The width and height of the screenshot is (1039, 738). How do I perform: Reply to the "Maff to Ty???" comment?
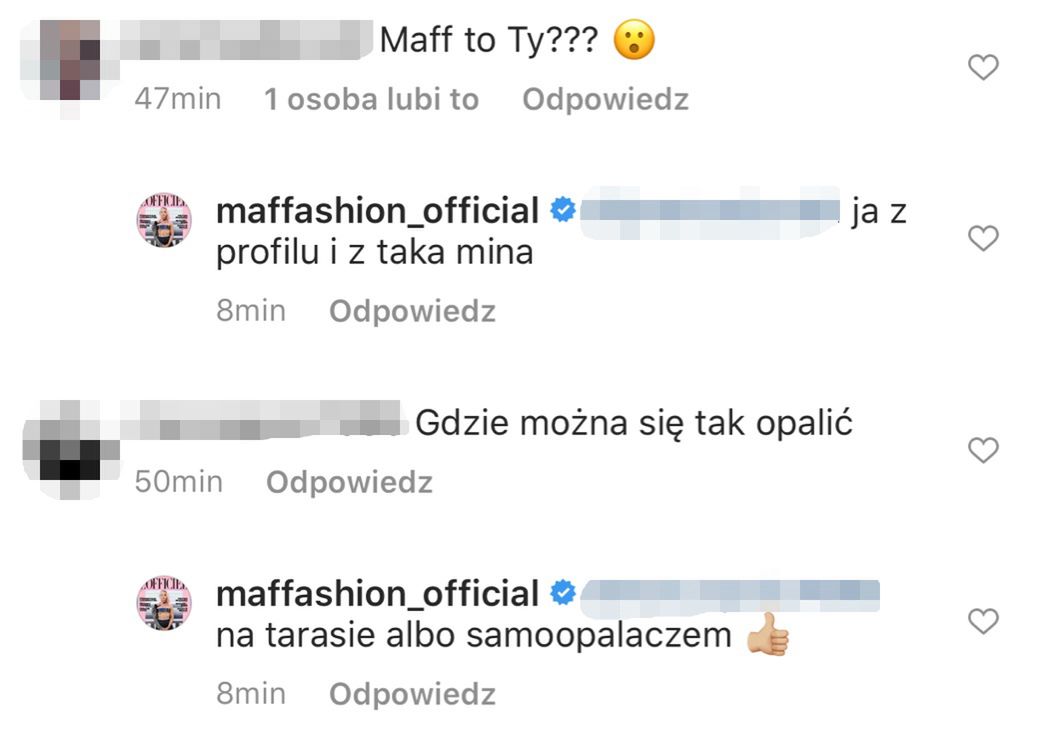[605, 100]
